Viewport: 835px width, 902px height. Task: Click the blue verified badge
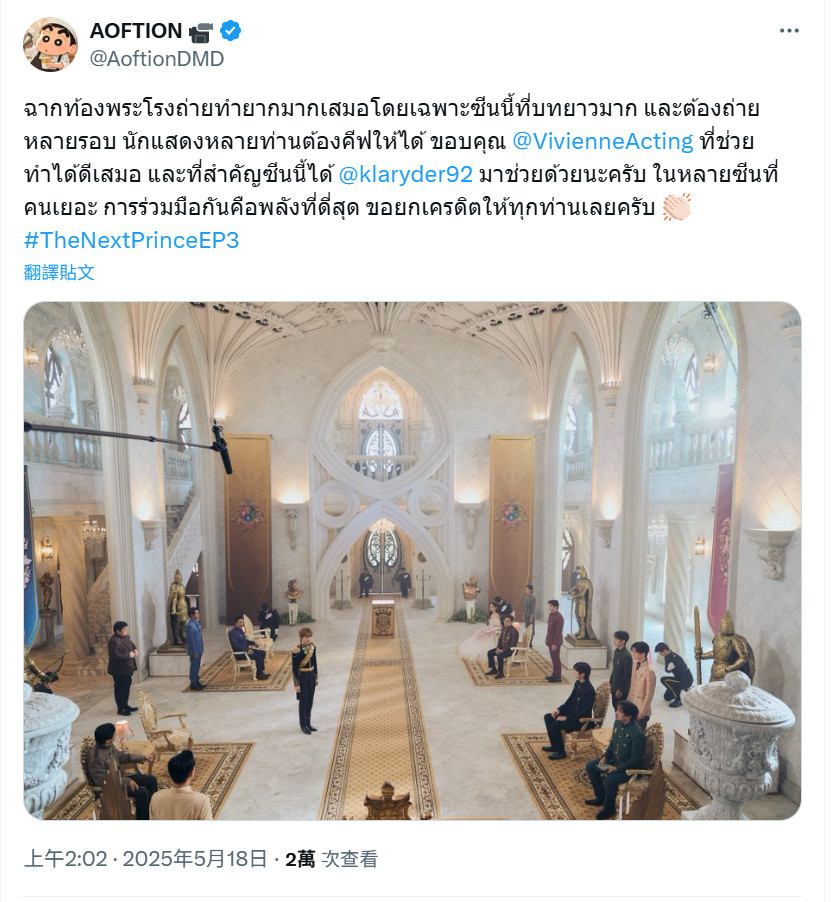(231, 30)
